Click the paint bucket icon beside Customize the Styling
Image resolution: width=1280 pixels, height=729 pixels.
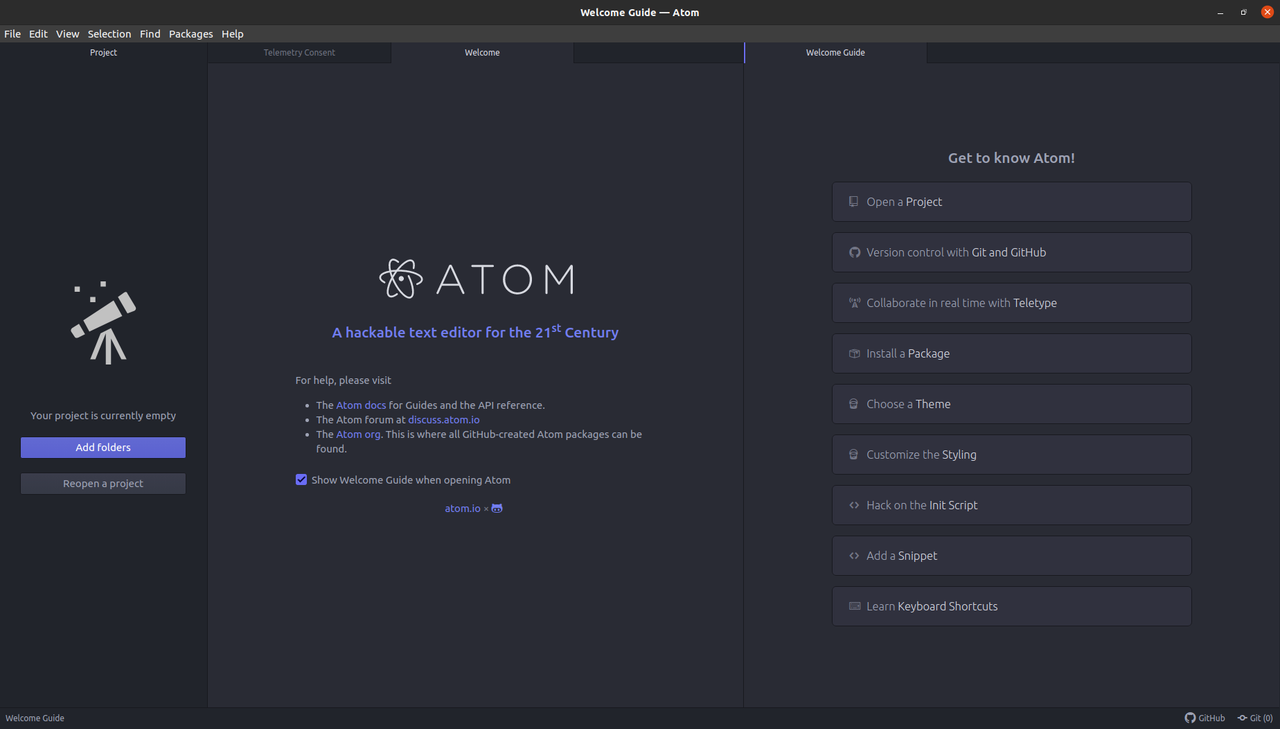853,454
